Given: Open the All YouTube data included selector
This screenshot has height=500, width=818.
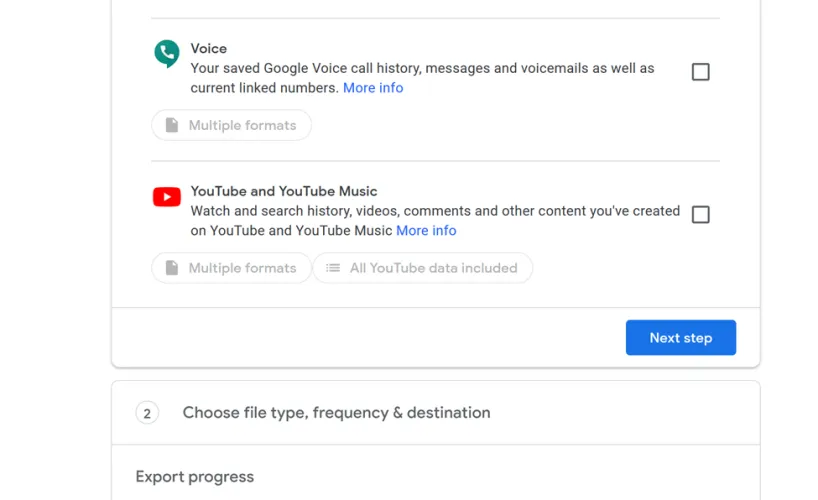Looking at the screenshot, I should pos(423,268).
